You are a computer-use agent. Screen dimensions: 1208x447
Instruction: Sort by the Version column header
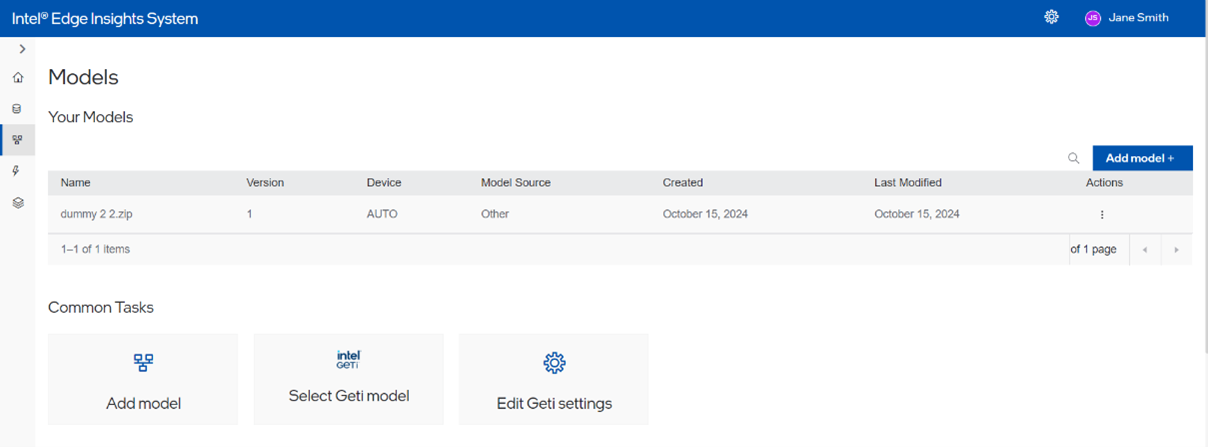tap(265, 183)
